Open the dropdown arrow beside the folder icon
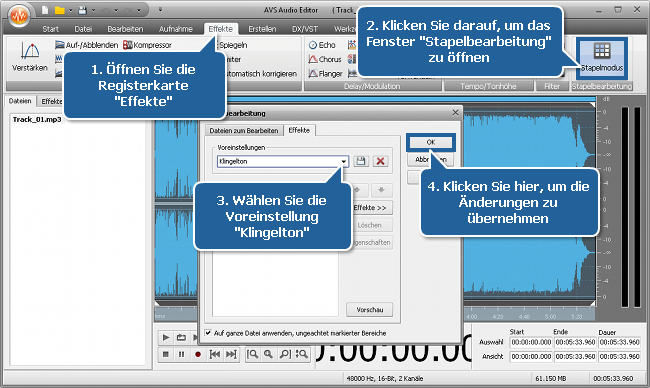Screen dimensions: 650x388 pos(70,10)
